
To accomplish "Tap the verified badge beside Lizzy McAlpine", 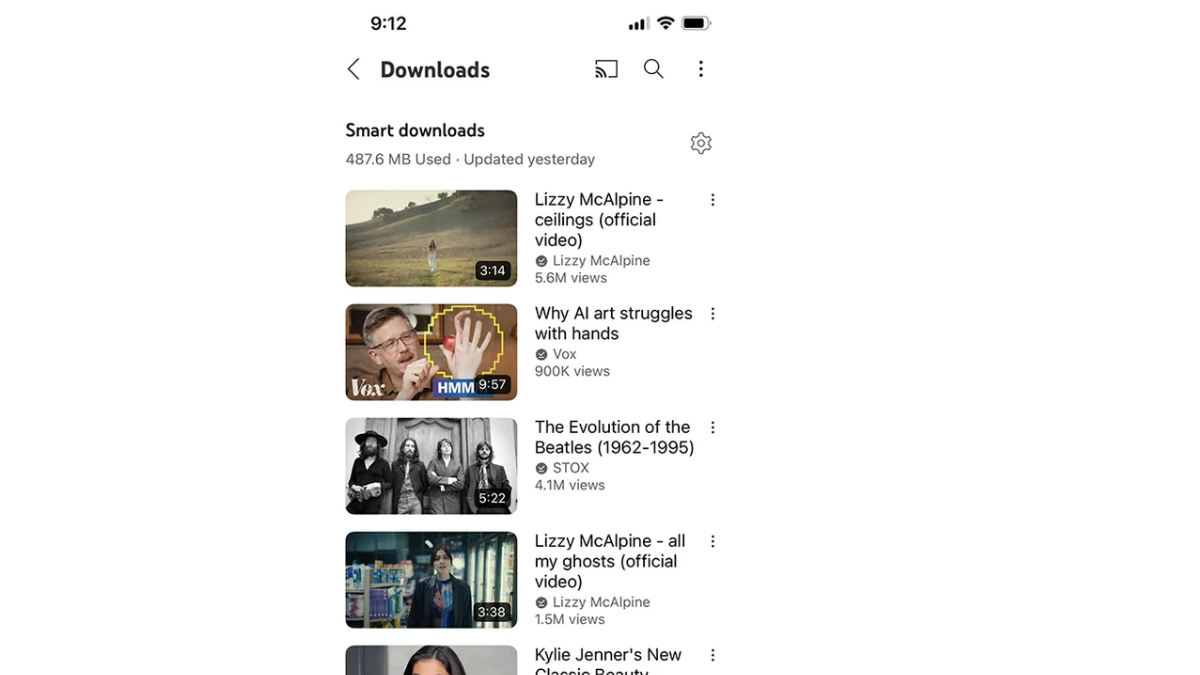I will pyautogui.click(x=539, y=260).
